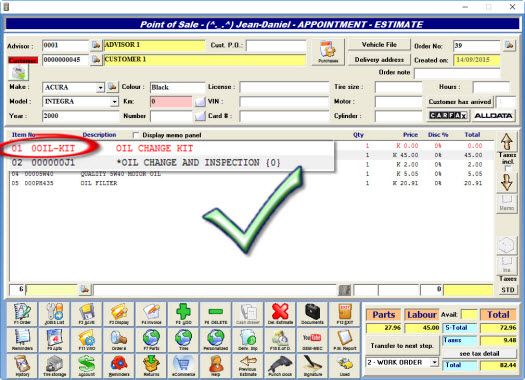Click the Del. Estimate red X
The image size is (525, 380).
[x=280, y=314]
